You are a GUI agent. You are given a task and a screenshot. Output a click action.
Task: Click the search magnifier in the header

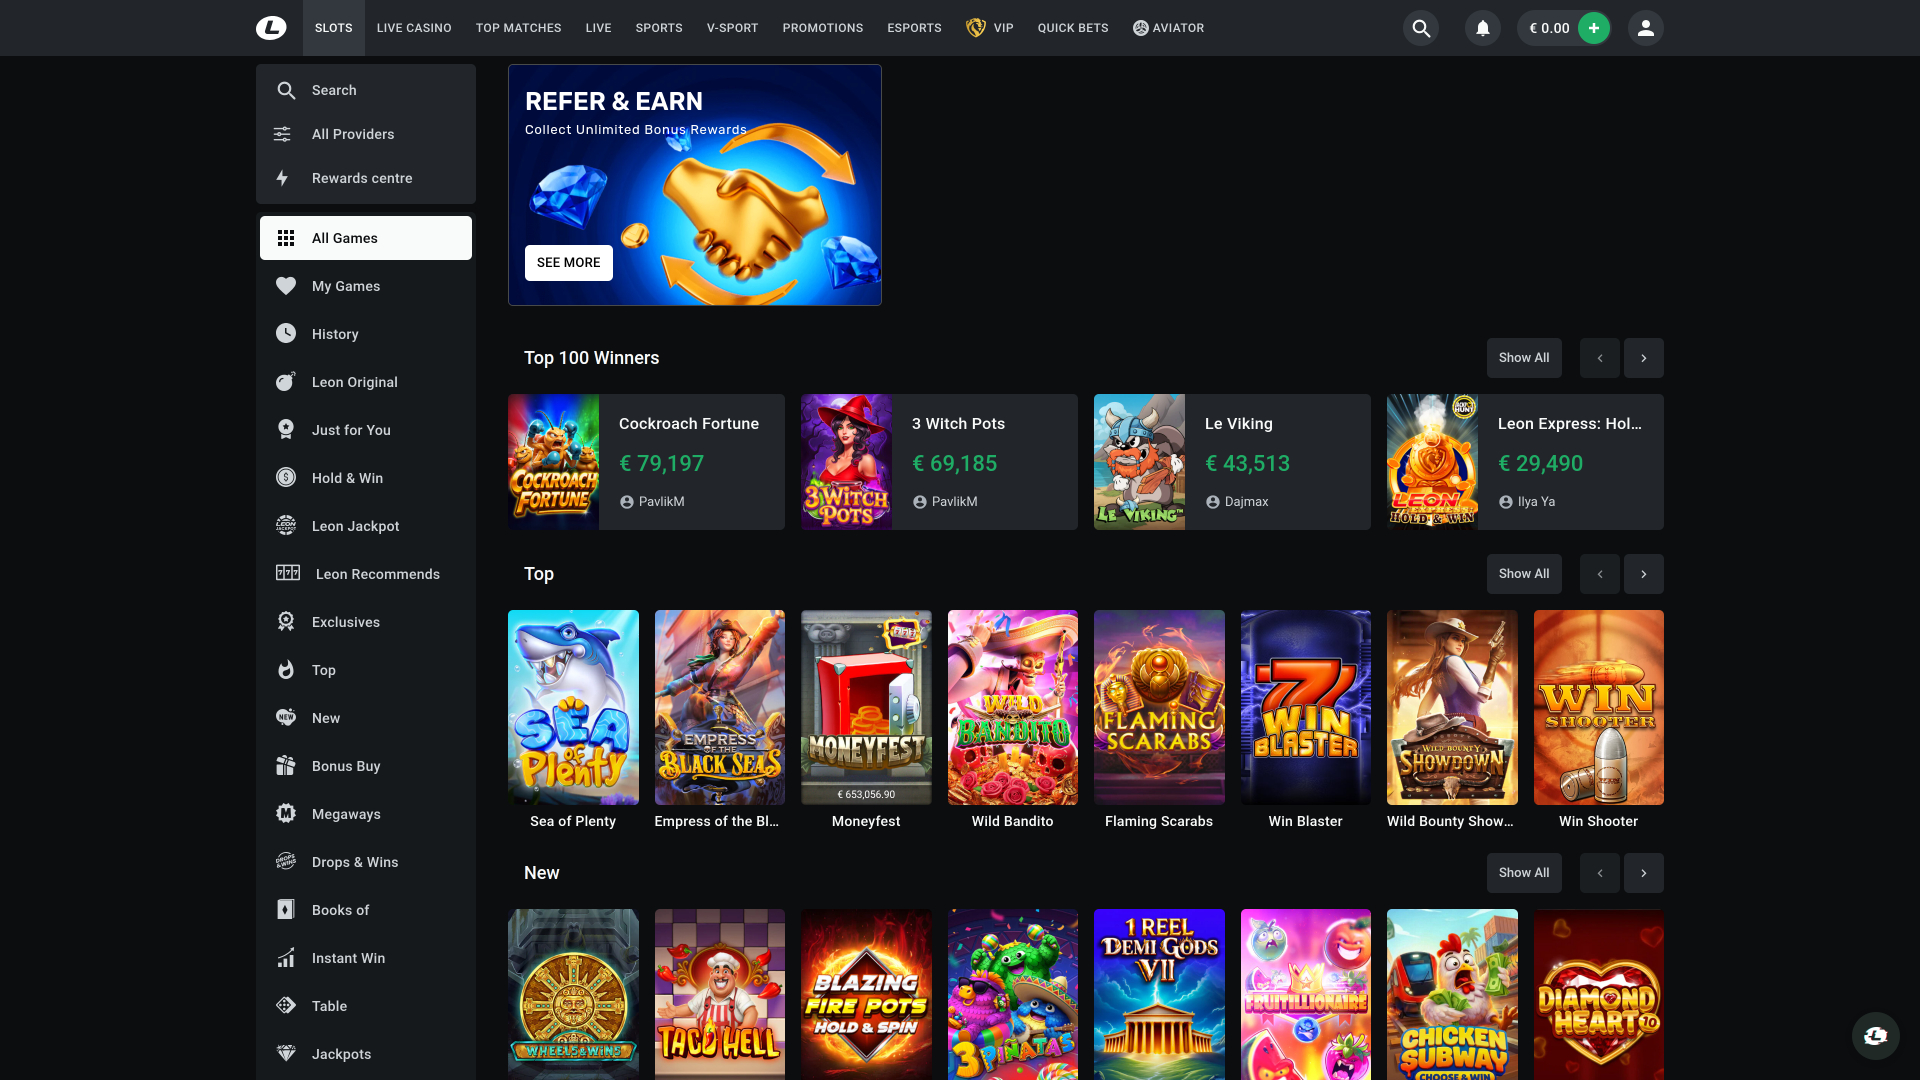[x=1420, y=28]
